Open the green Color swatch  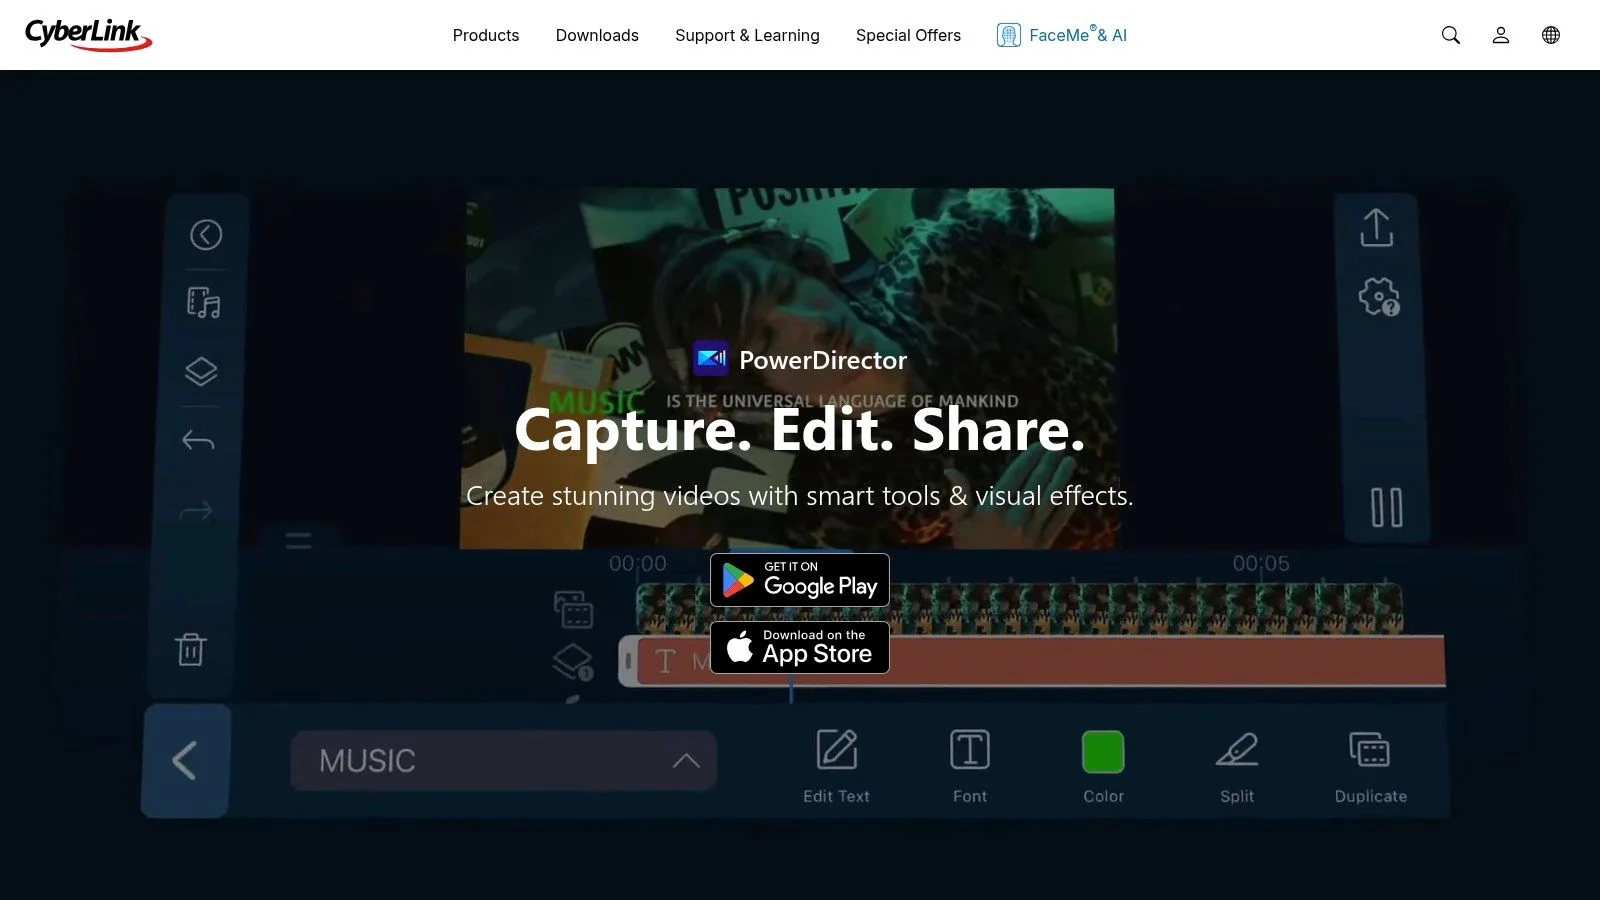tap(1103, 752)
